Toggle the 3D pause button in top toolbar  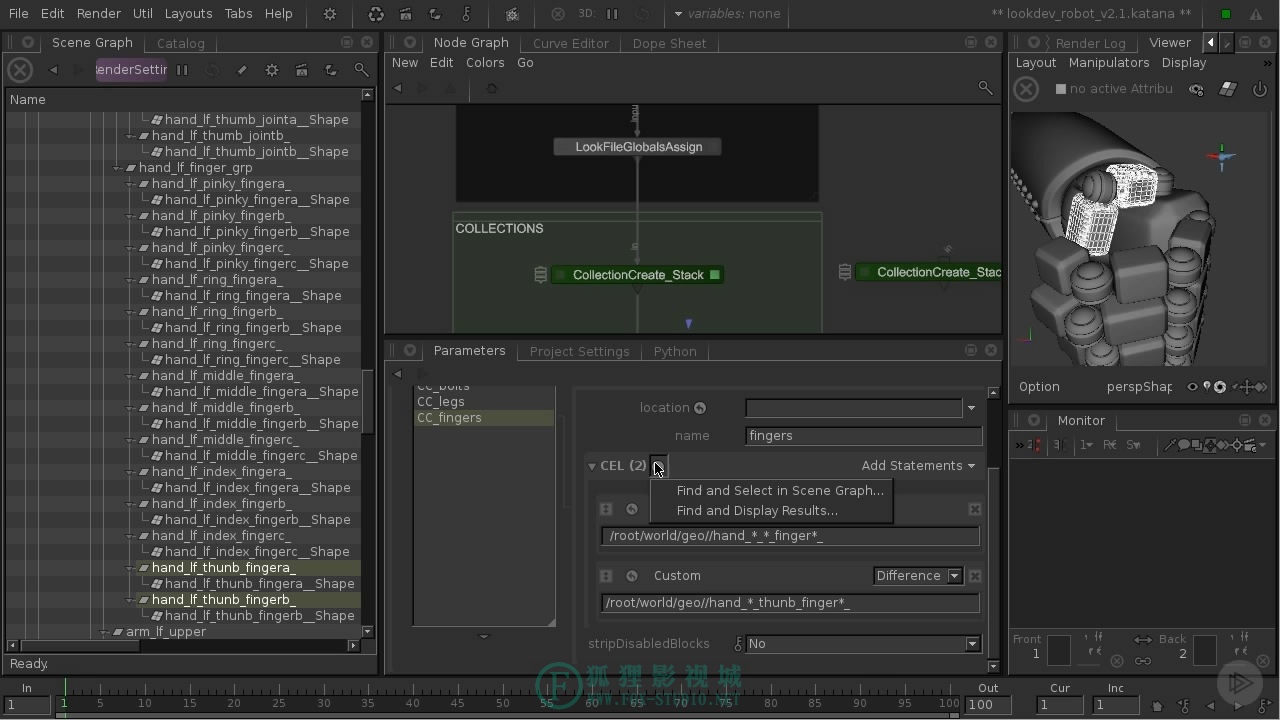pyautogui.click(x=612, y=14)
